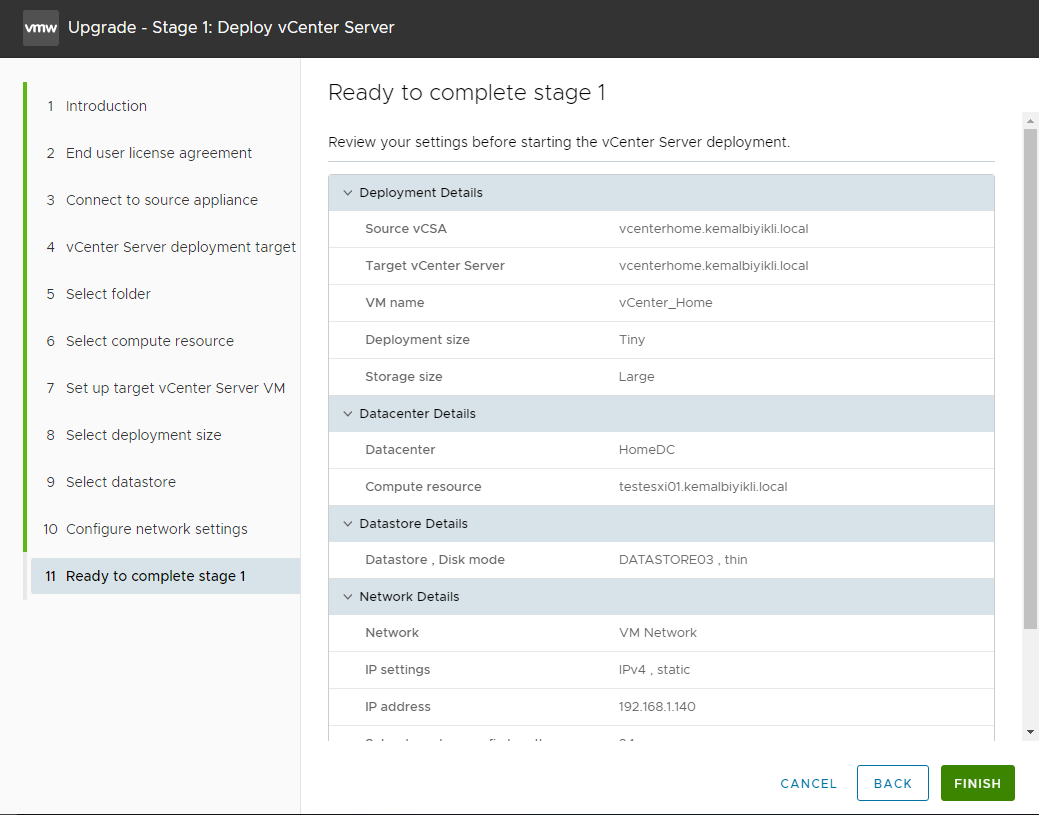Click the Source vCSA hostname value
The height and width of the screenshot is (815, 1039).
point(713,229)
